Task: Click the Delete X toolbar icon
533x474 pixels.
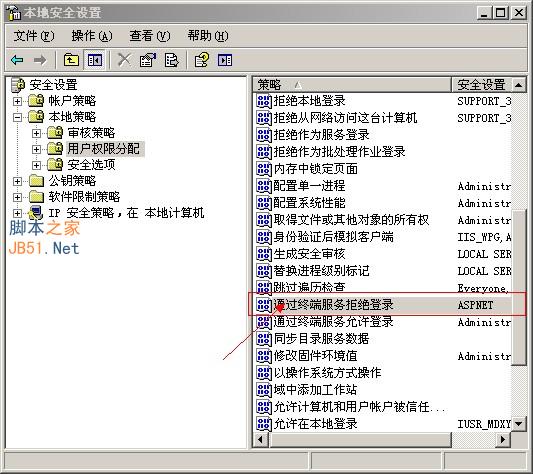Action: 124,60
